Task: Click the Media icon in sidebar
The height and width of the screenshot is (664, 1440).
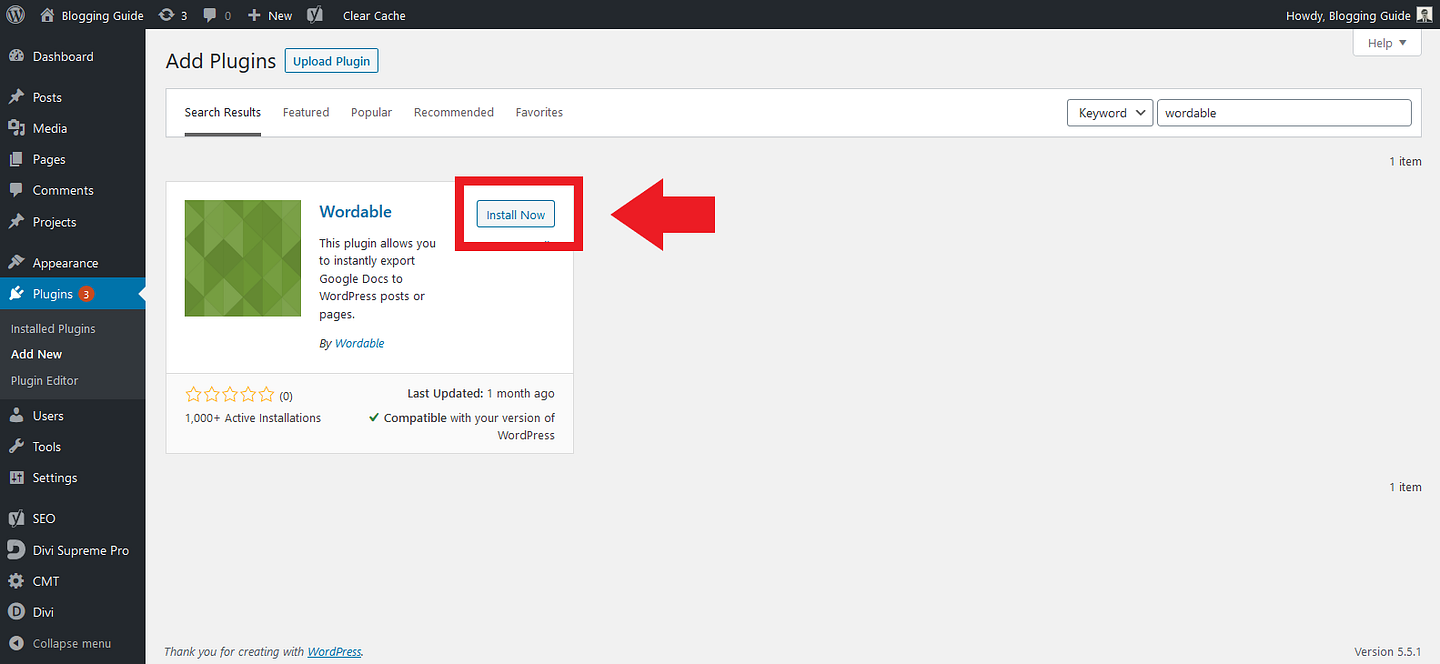Action: coord(16,128)
